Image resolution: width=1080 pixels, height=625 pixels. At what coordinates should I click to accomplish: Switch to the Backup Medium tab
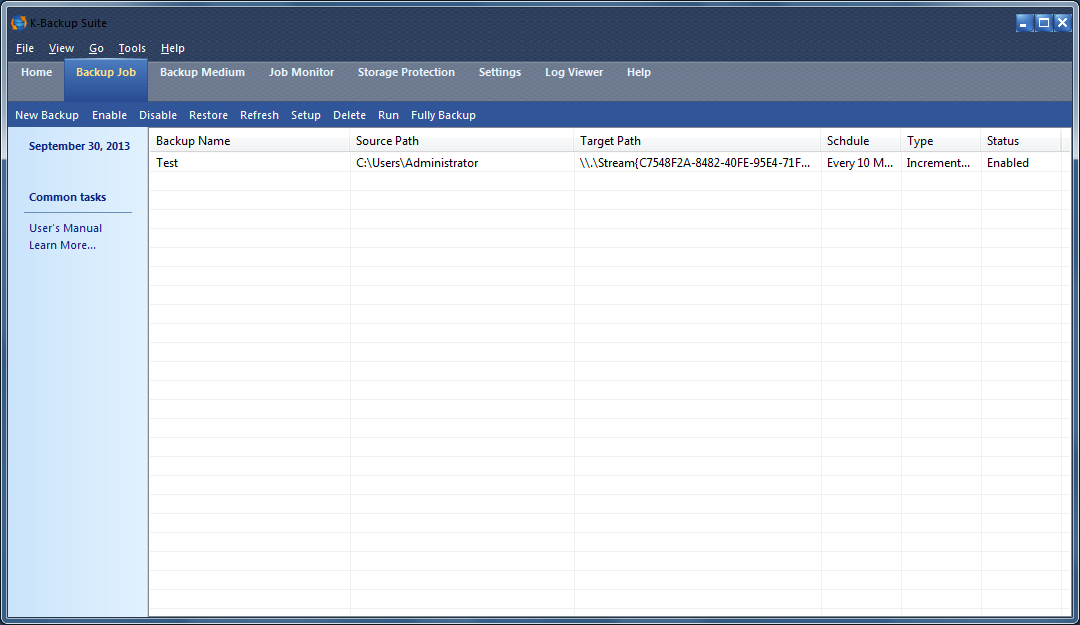[202, 72]
